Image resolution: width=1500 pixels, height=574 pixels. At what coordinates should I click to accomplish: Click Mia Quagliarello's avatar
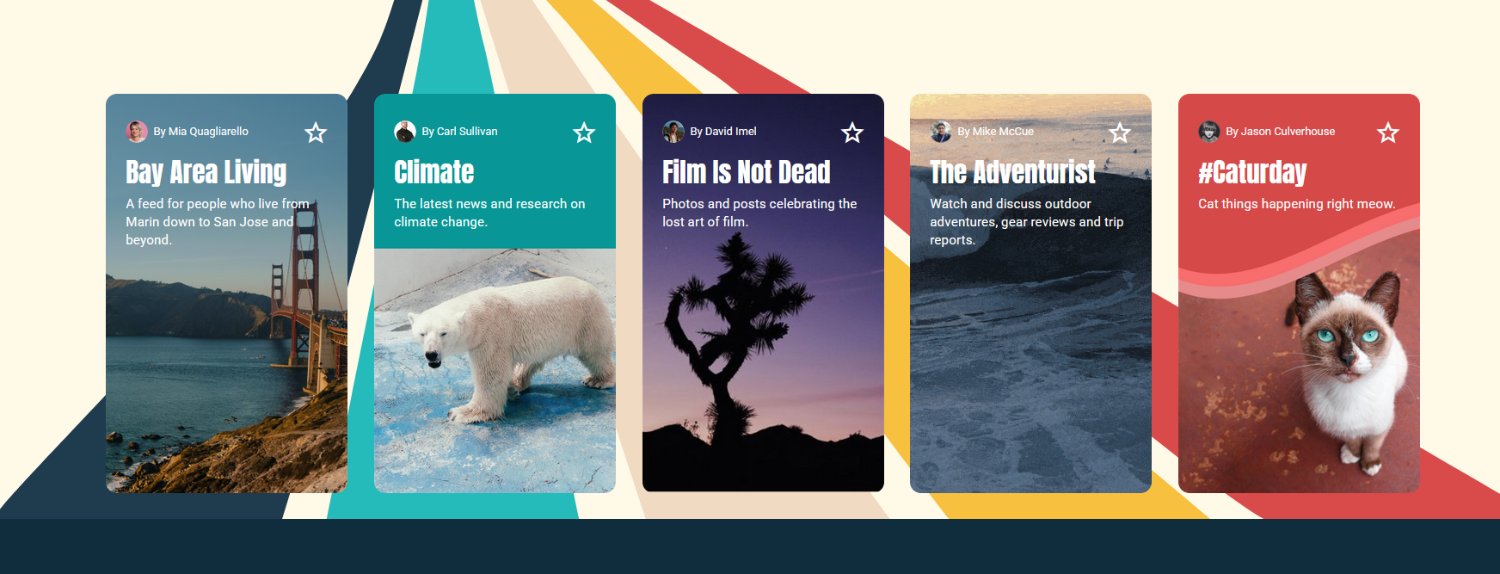pos(137,132)
